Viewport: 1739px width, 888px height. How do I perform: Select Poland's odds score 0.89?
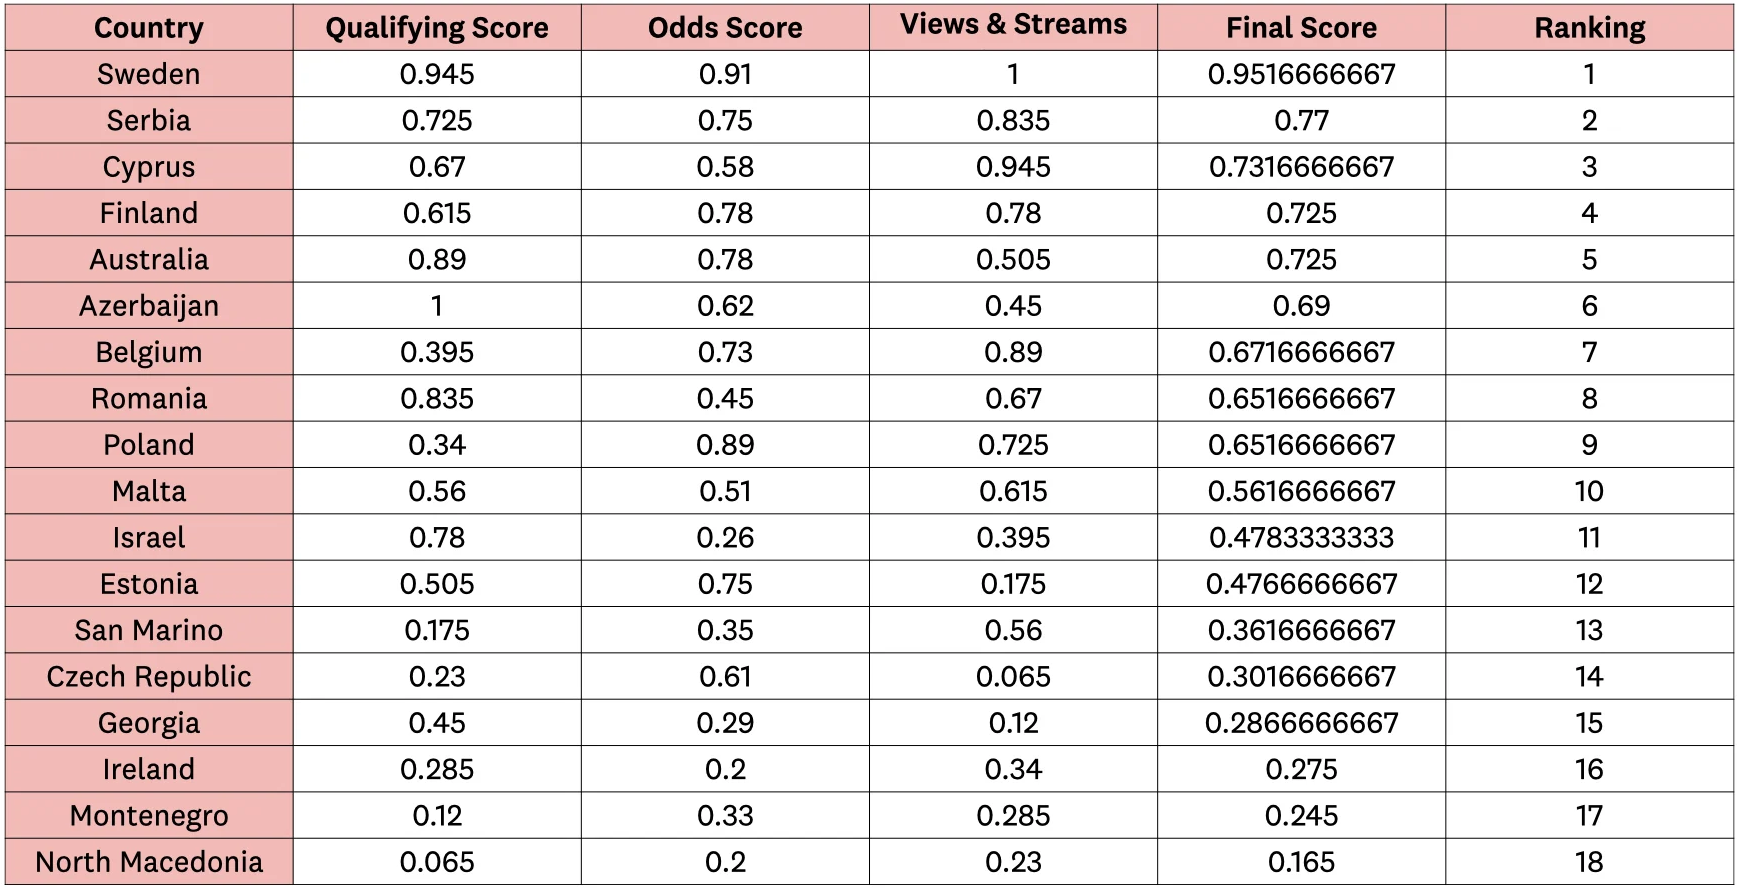coord(725,445)
